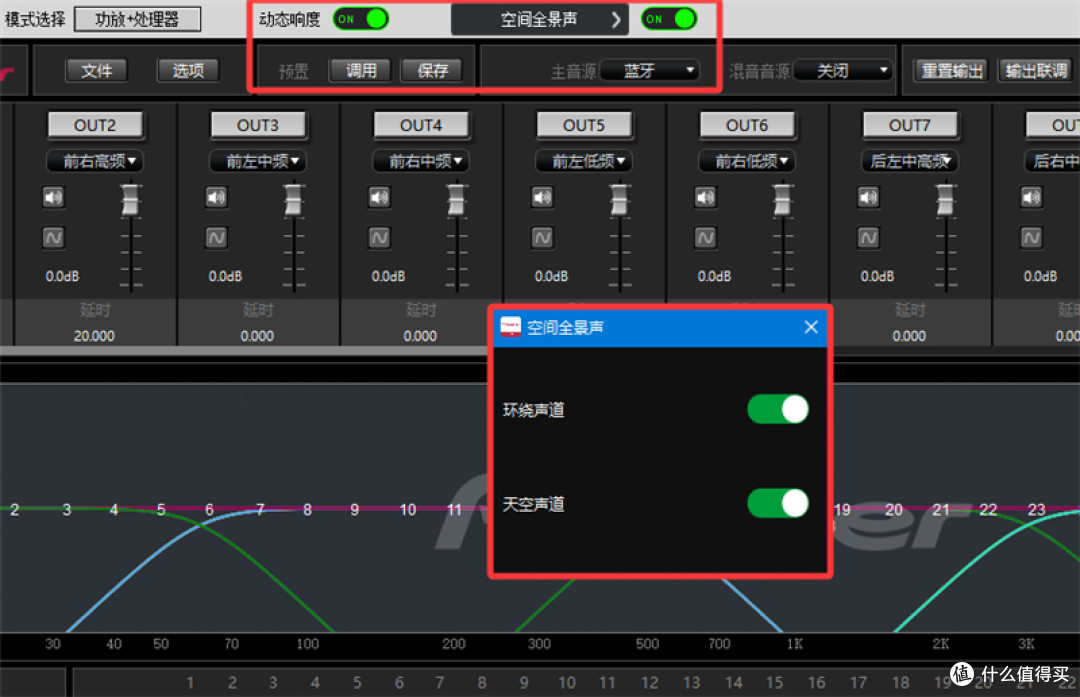Click the 空间全景声 dialog app icon

coord(510,326)
